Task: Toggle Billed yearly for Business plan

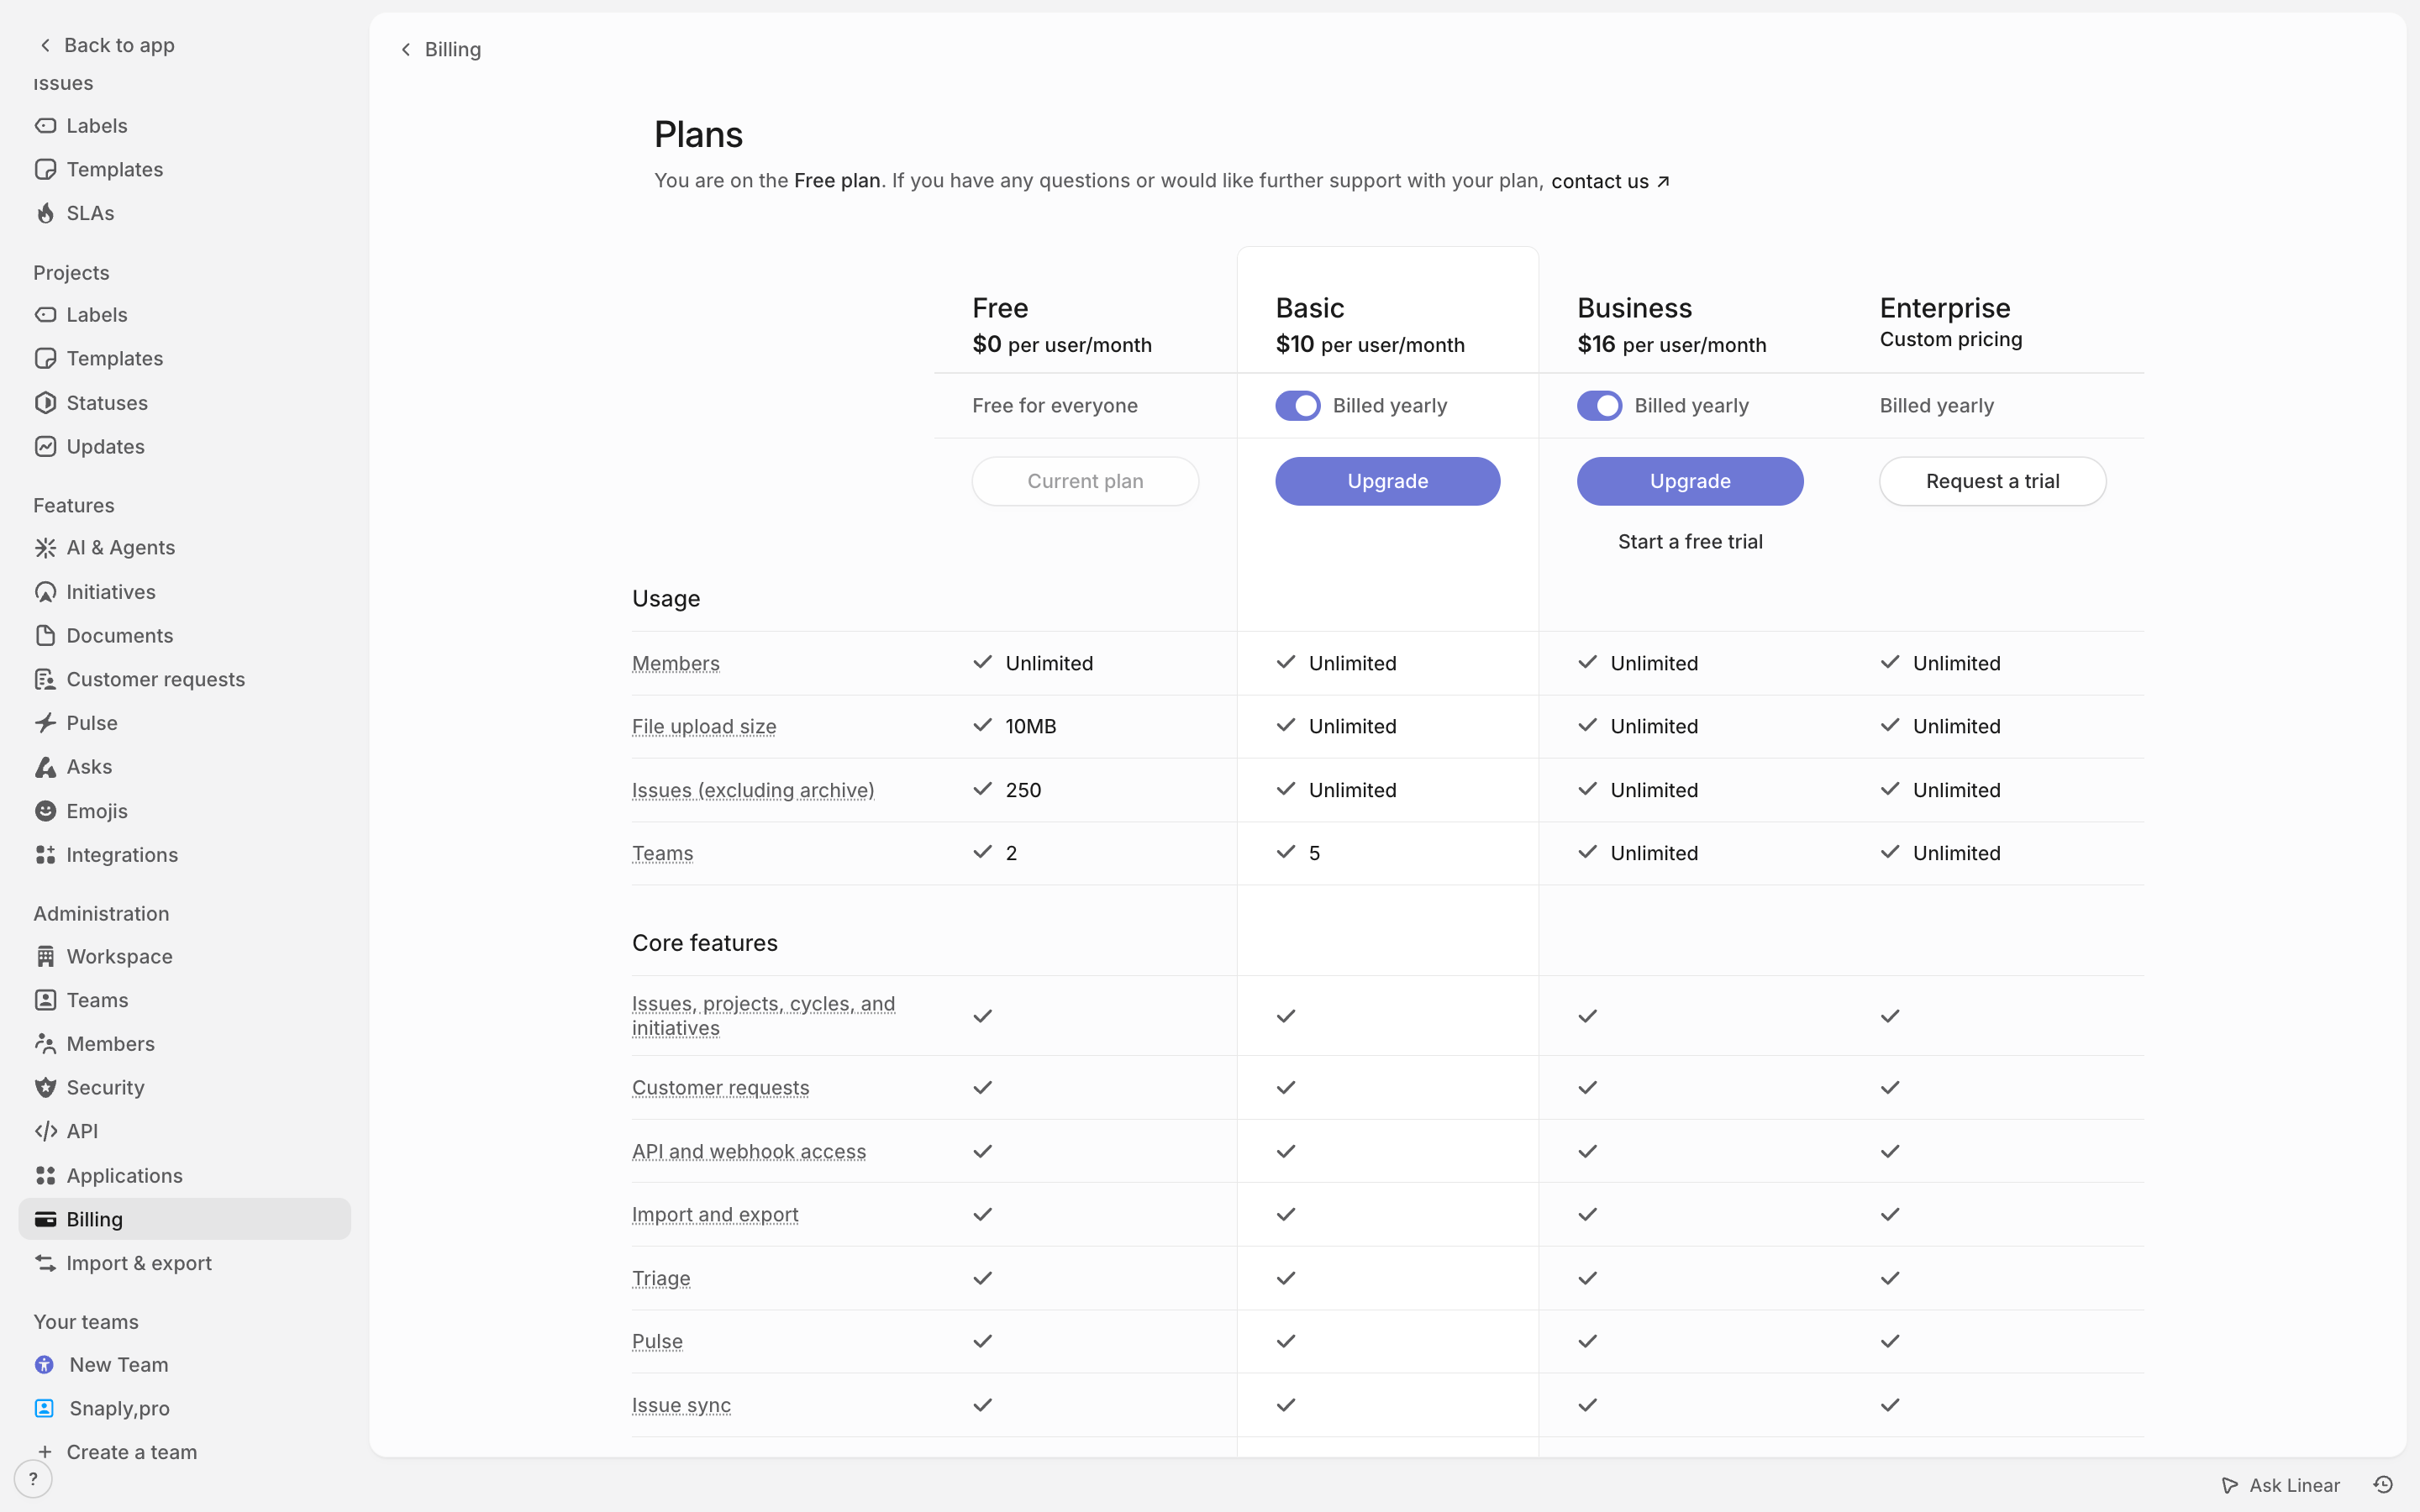Action: click(1600, 406)
